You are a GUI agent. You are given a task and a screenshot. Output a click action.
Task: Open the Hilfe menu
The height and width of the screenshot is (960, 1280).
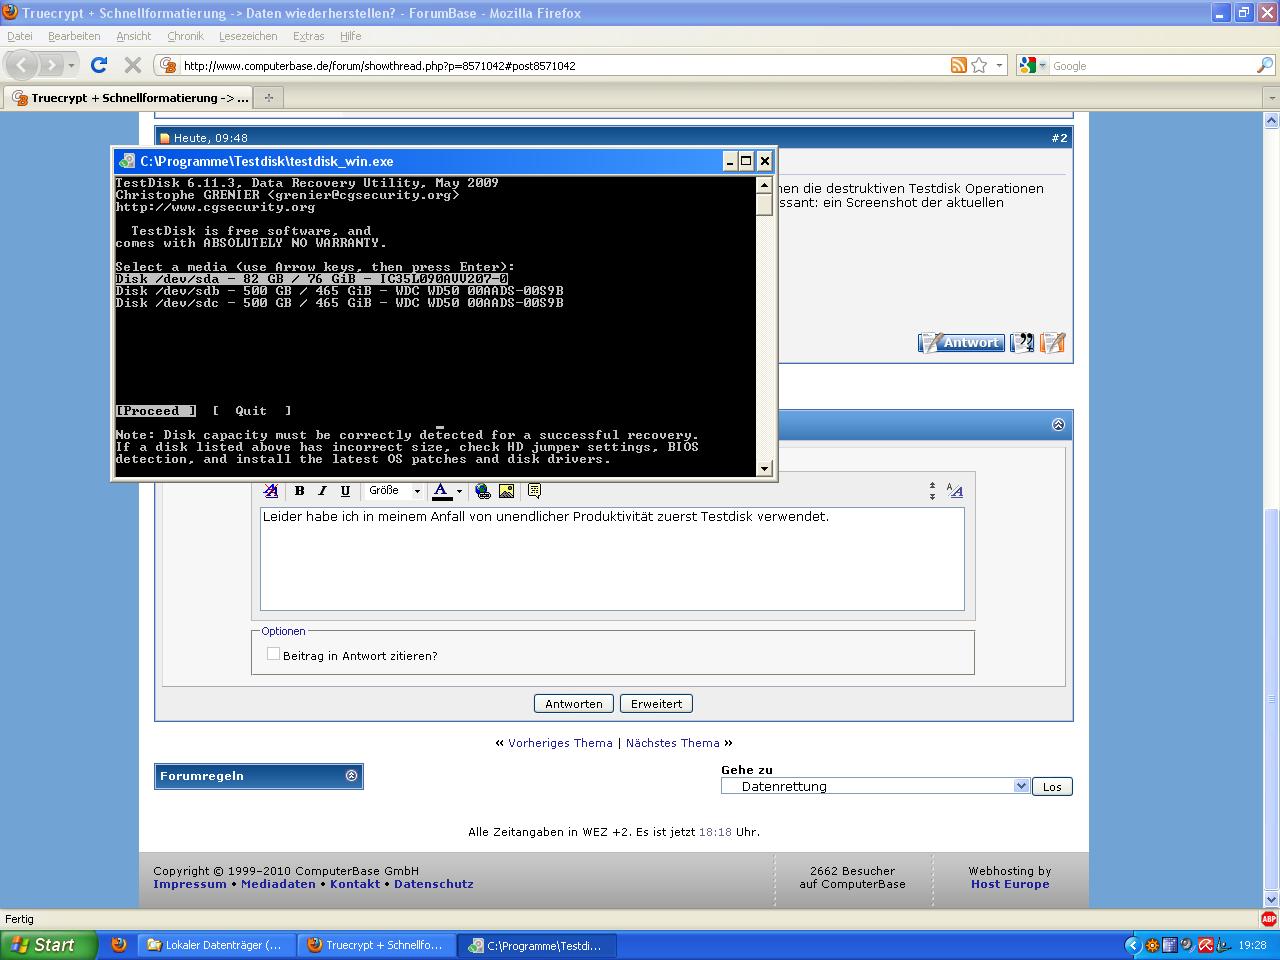click(x=350, y=36)
